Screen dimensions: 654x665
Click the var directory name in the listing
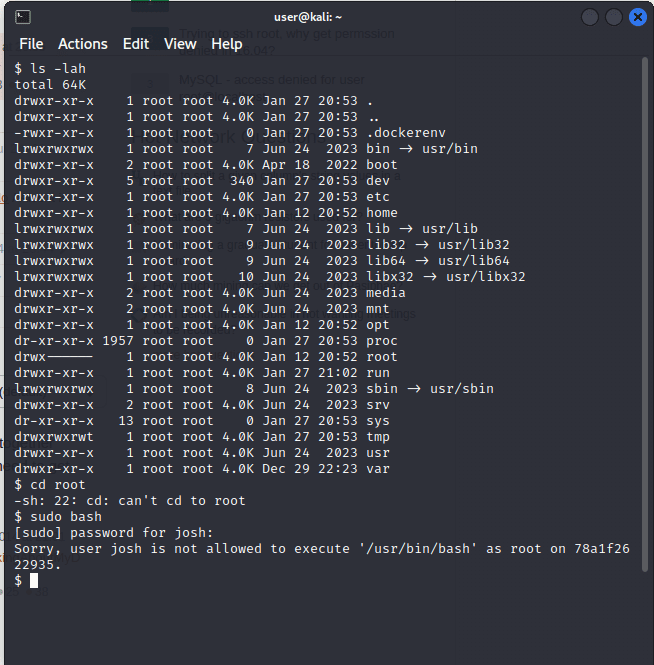tap(378, 469)
